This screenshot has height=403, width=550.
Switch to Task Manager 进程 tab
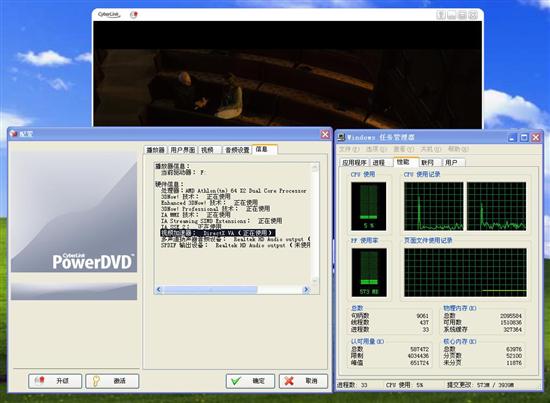(381, 163)
